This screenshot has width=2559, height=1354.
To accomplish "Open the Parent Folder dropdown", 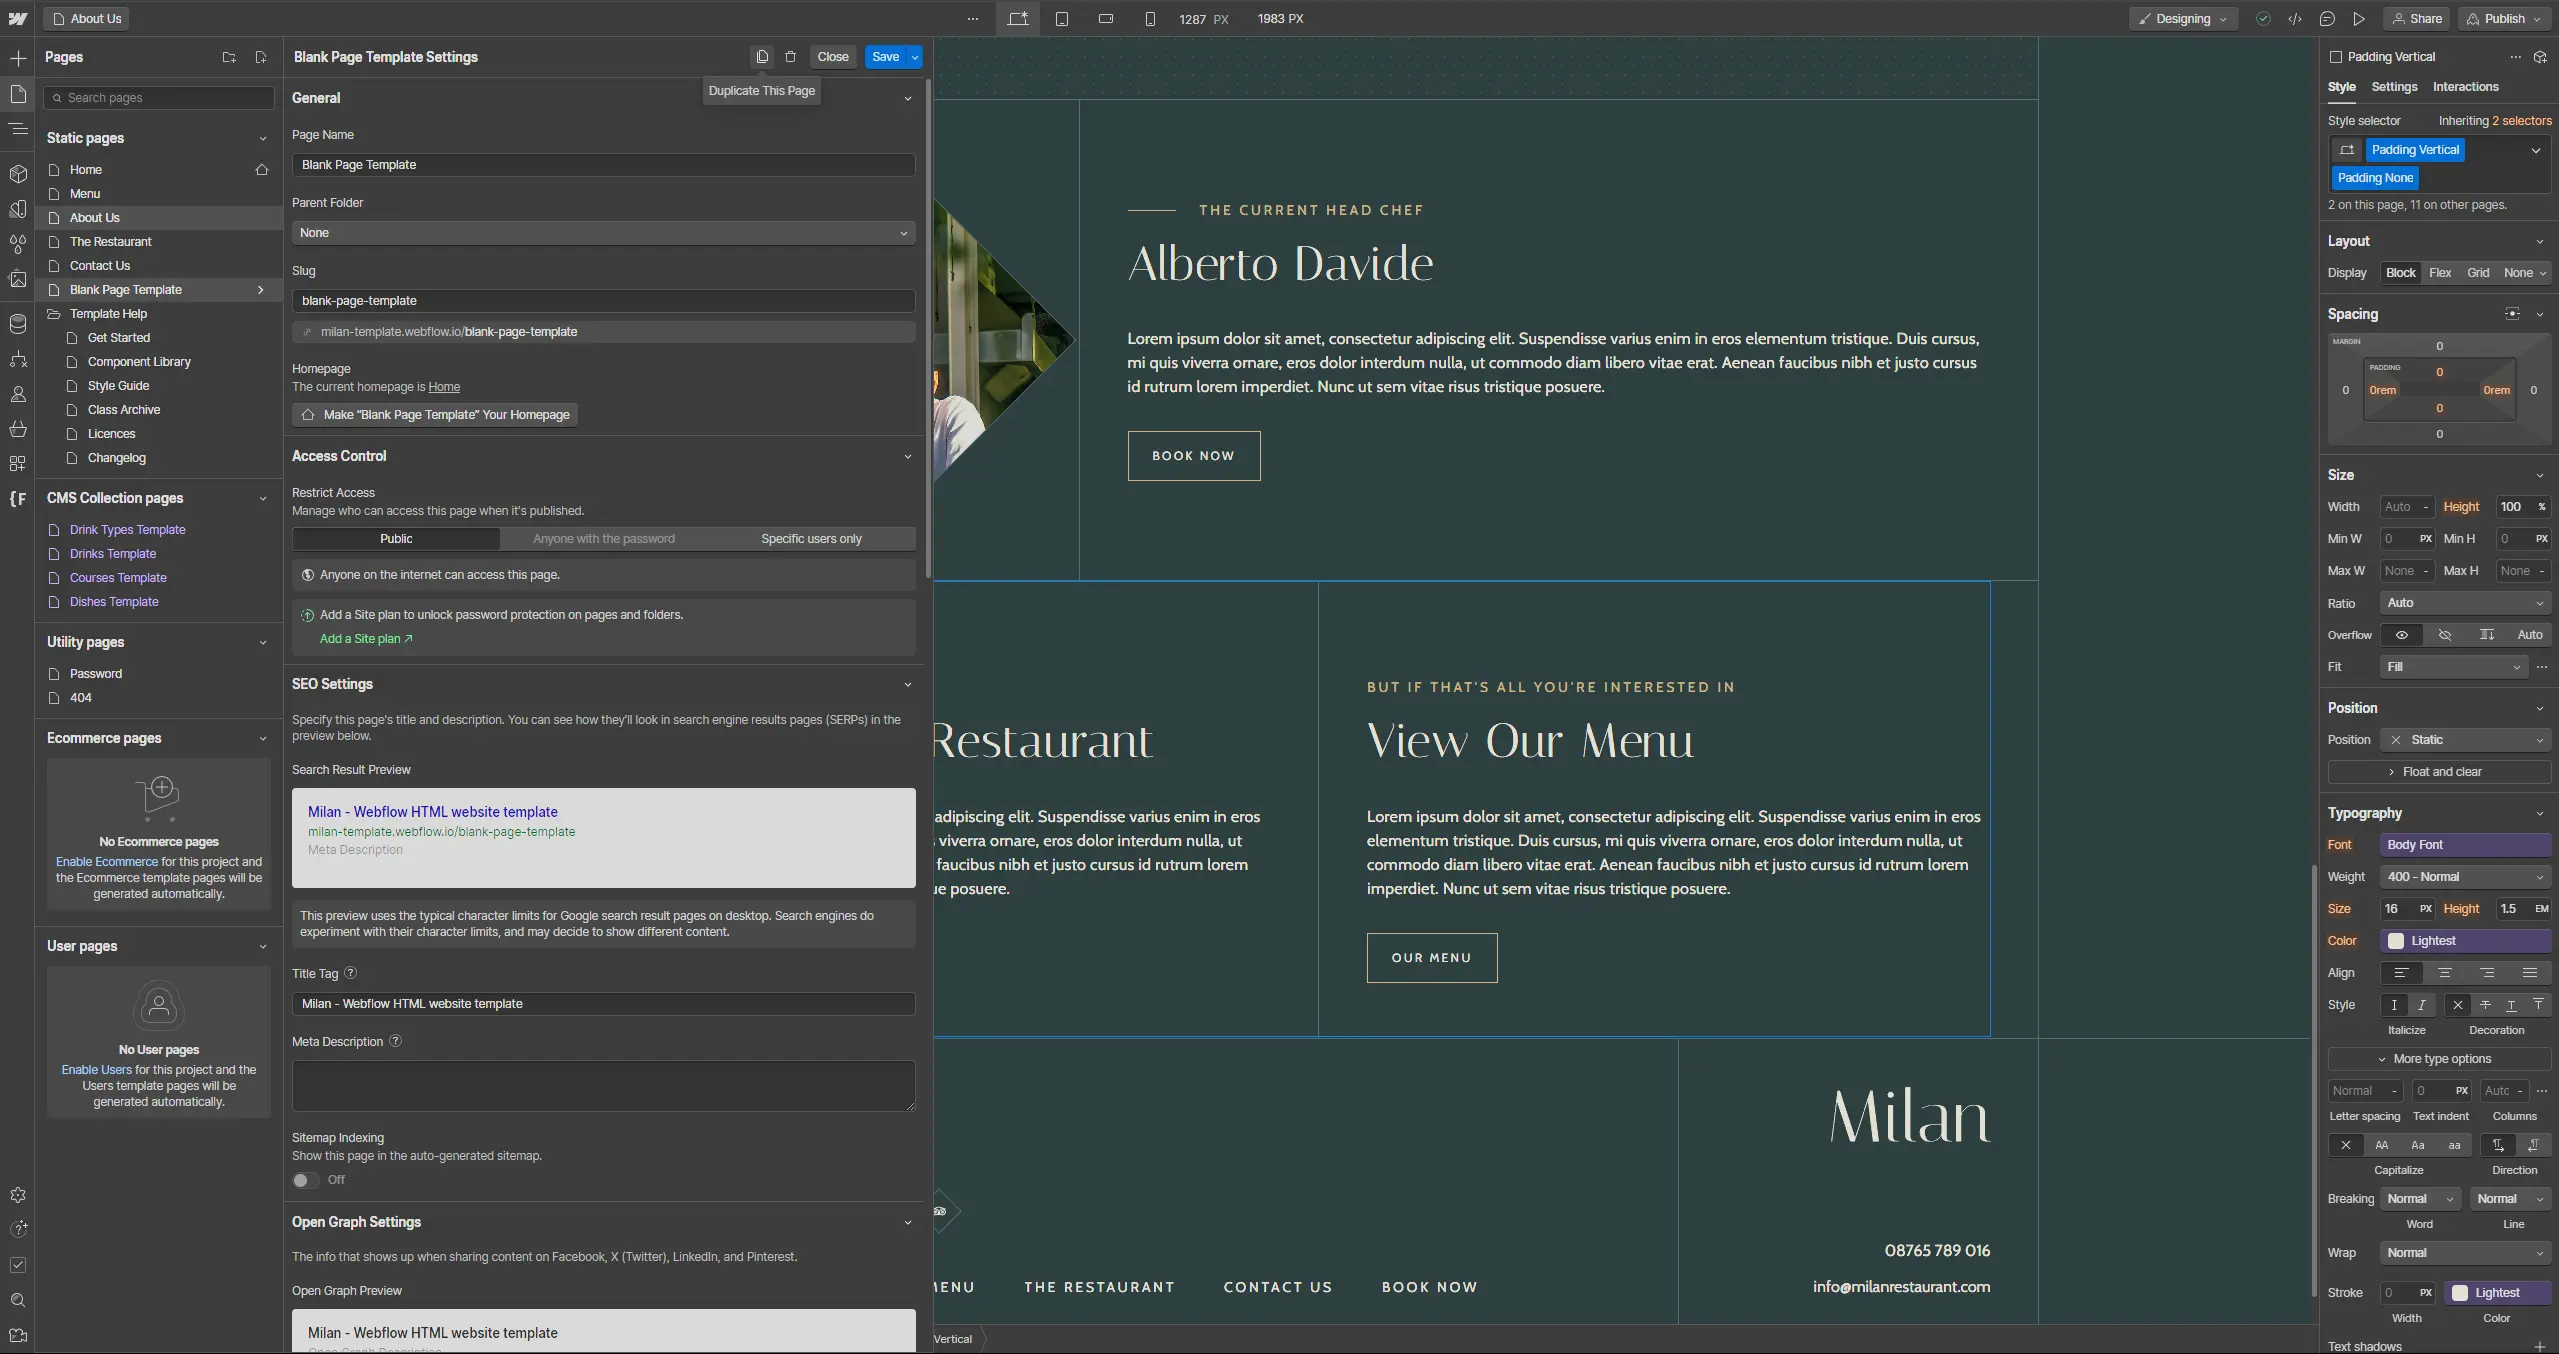I will [603, 233].
